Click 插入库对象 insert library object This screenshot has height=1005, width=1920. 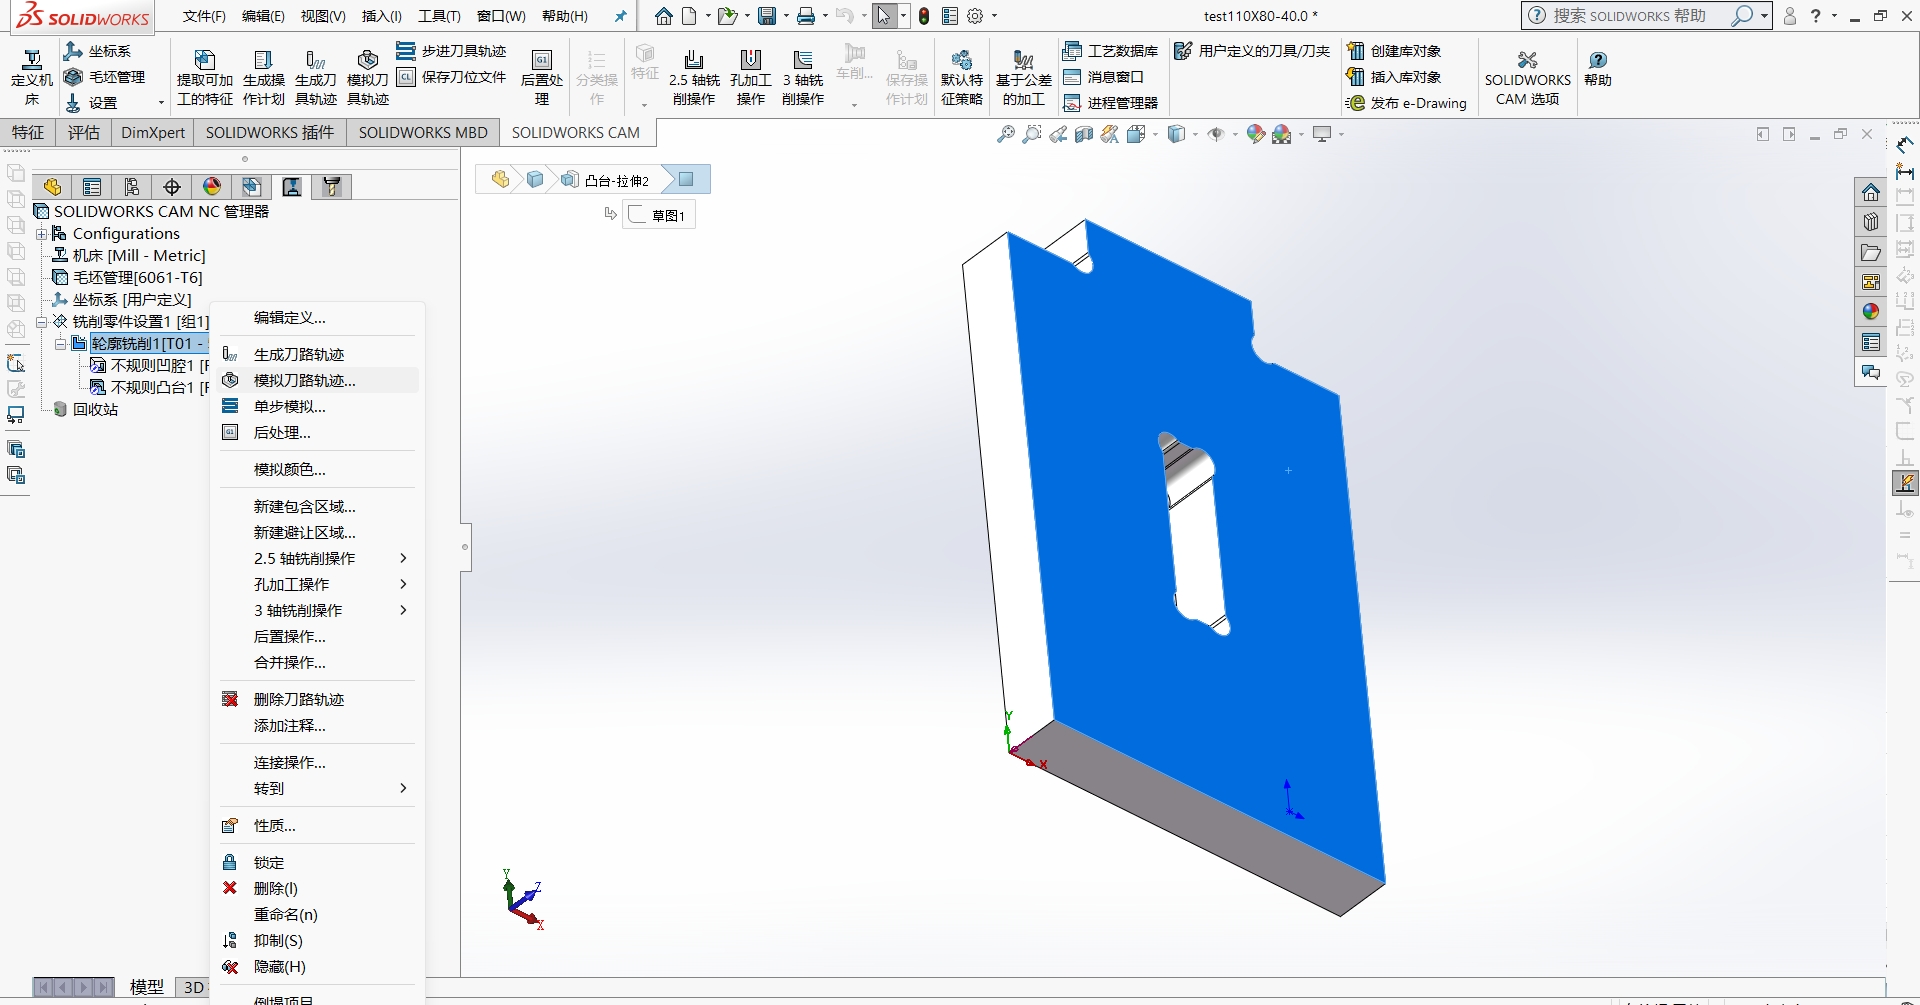1394,77
